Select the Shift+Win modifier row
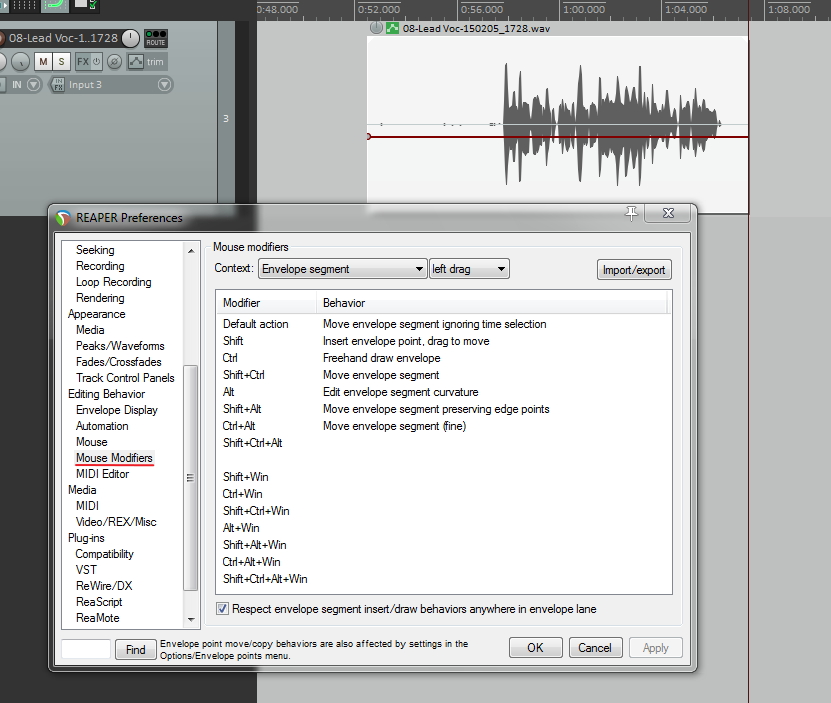Viewport: 831px width, 703px height. pos(443,477)
